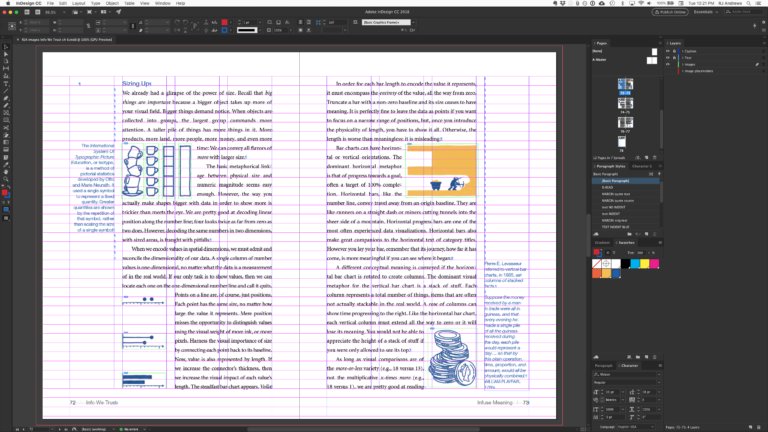Screen dimensions: 768x432
Task: Clear overrides in Paragraph Styles panel
Action: [638, 234]
